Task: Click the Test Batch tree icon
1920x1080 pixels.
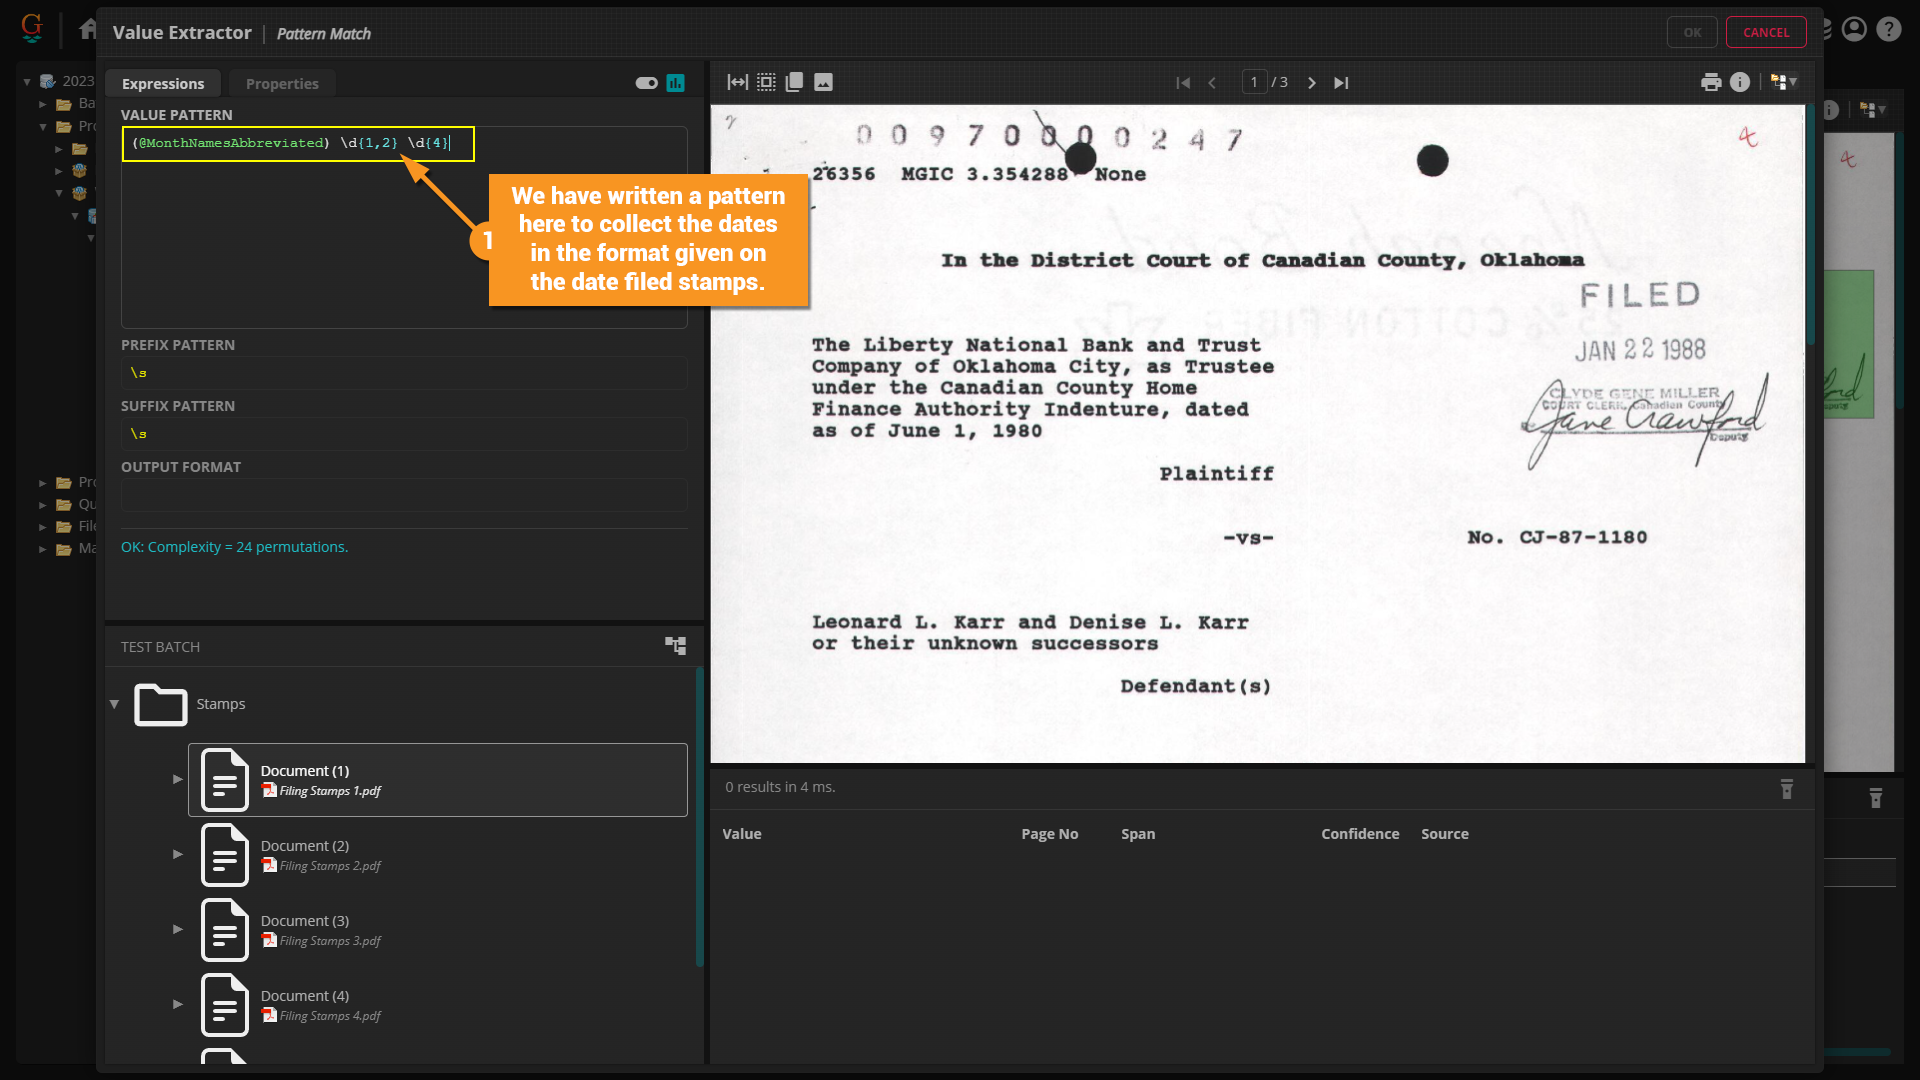Action: tap(676, 646)
